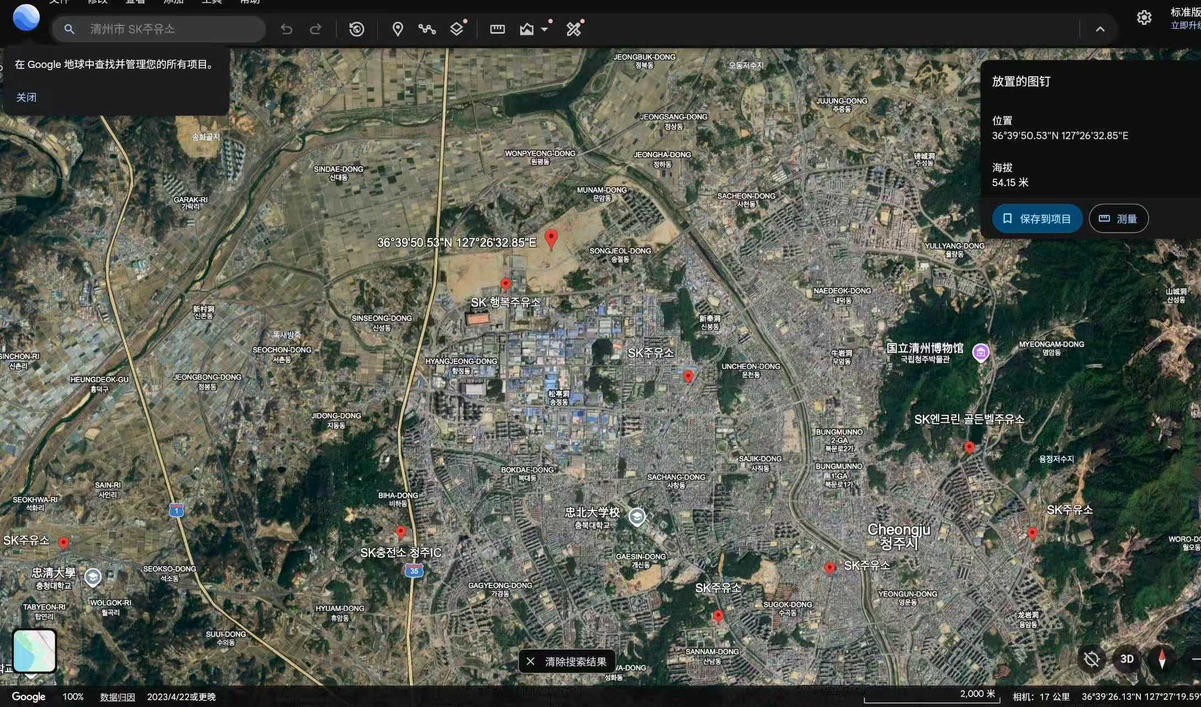The height and width of the screenshot is (707, 1201).
Task: Toggle the auto-rotate disabled icon
Action: pos(1092,659)
